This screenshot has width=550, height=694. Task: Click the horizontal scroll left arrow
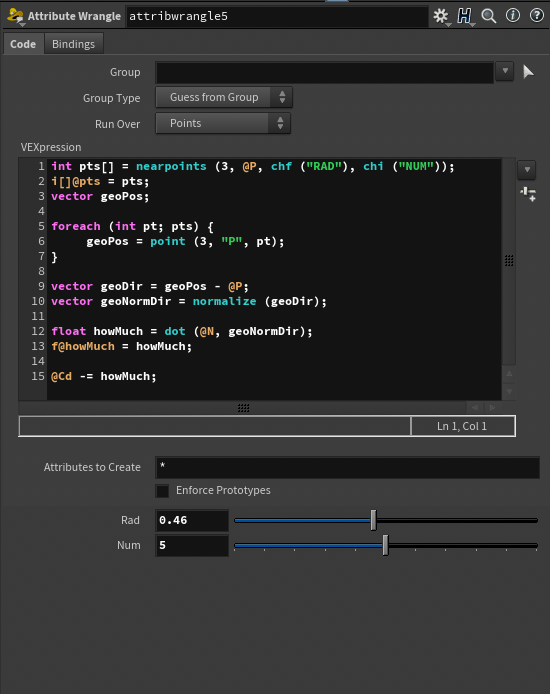coord(475,407)
